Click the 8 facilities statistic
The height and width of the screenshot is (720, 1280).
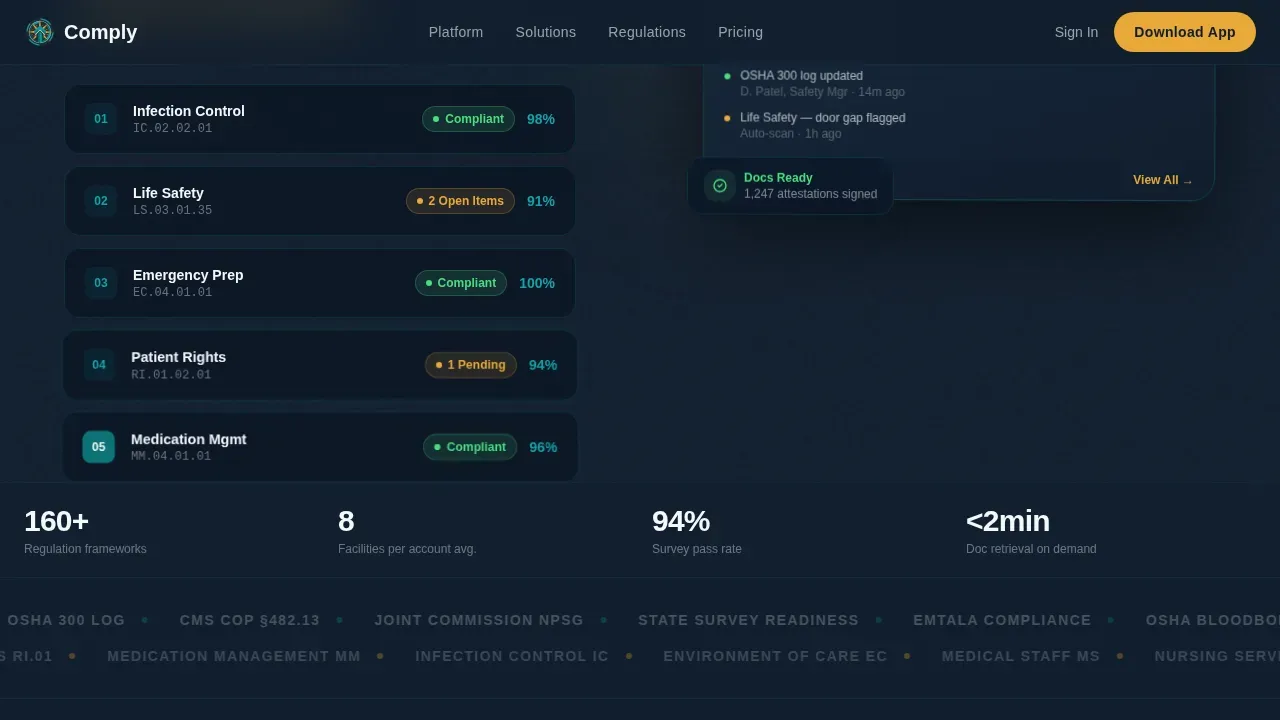click(346, 521)
